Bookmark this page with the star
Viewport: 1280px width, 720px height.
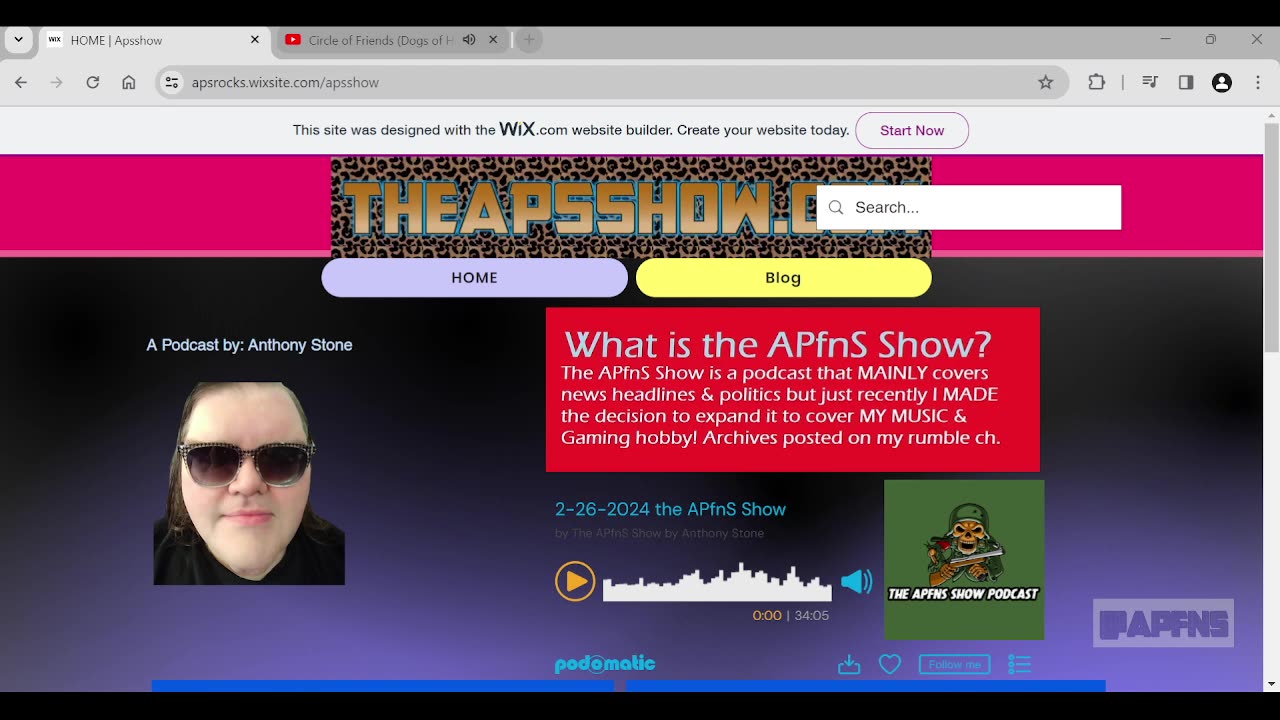click(x=1046, y=82)
